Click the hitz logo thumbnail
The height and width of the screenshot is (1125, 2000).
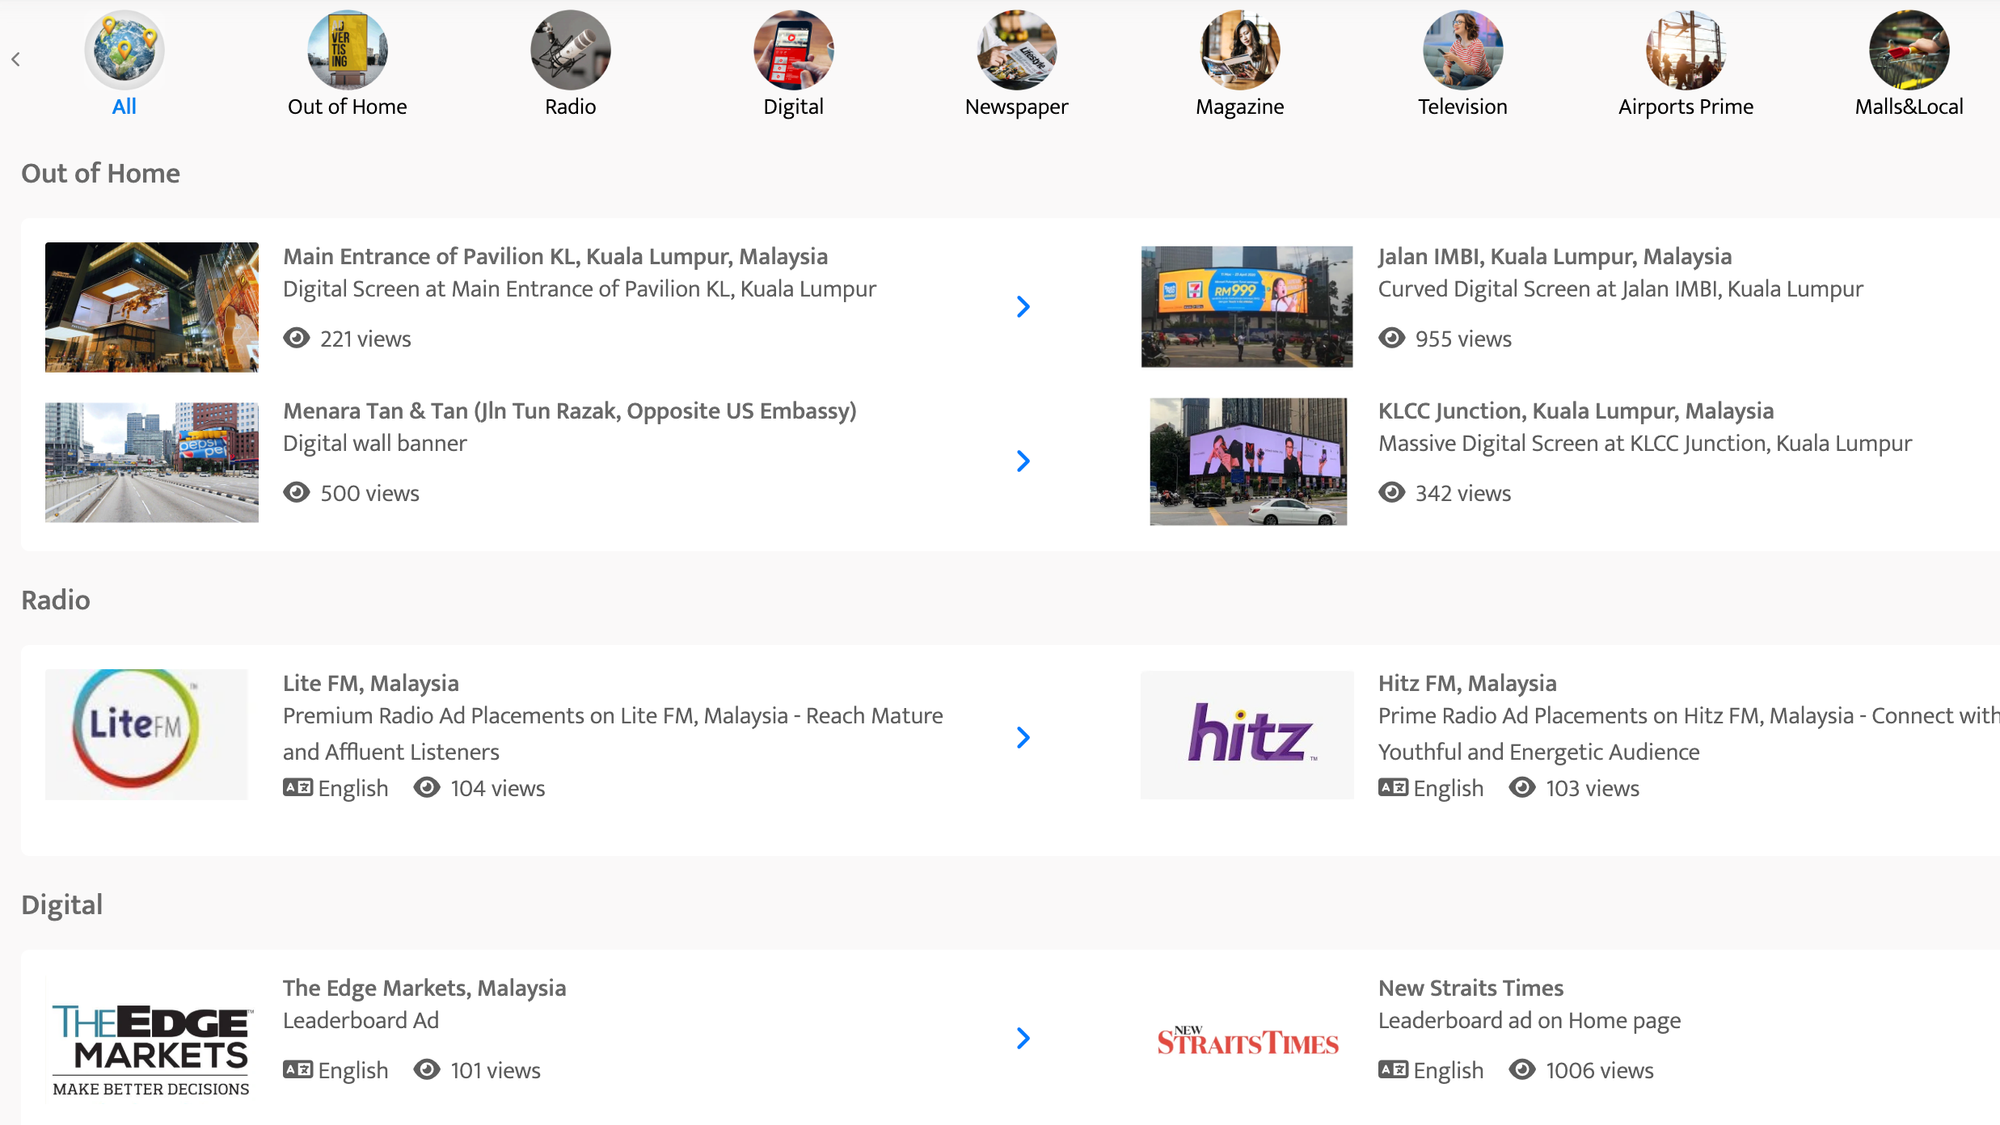(x=1247, y=734)
